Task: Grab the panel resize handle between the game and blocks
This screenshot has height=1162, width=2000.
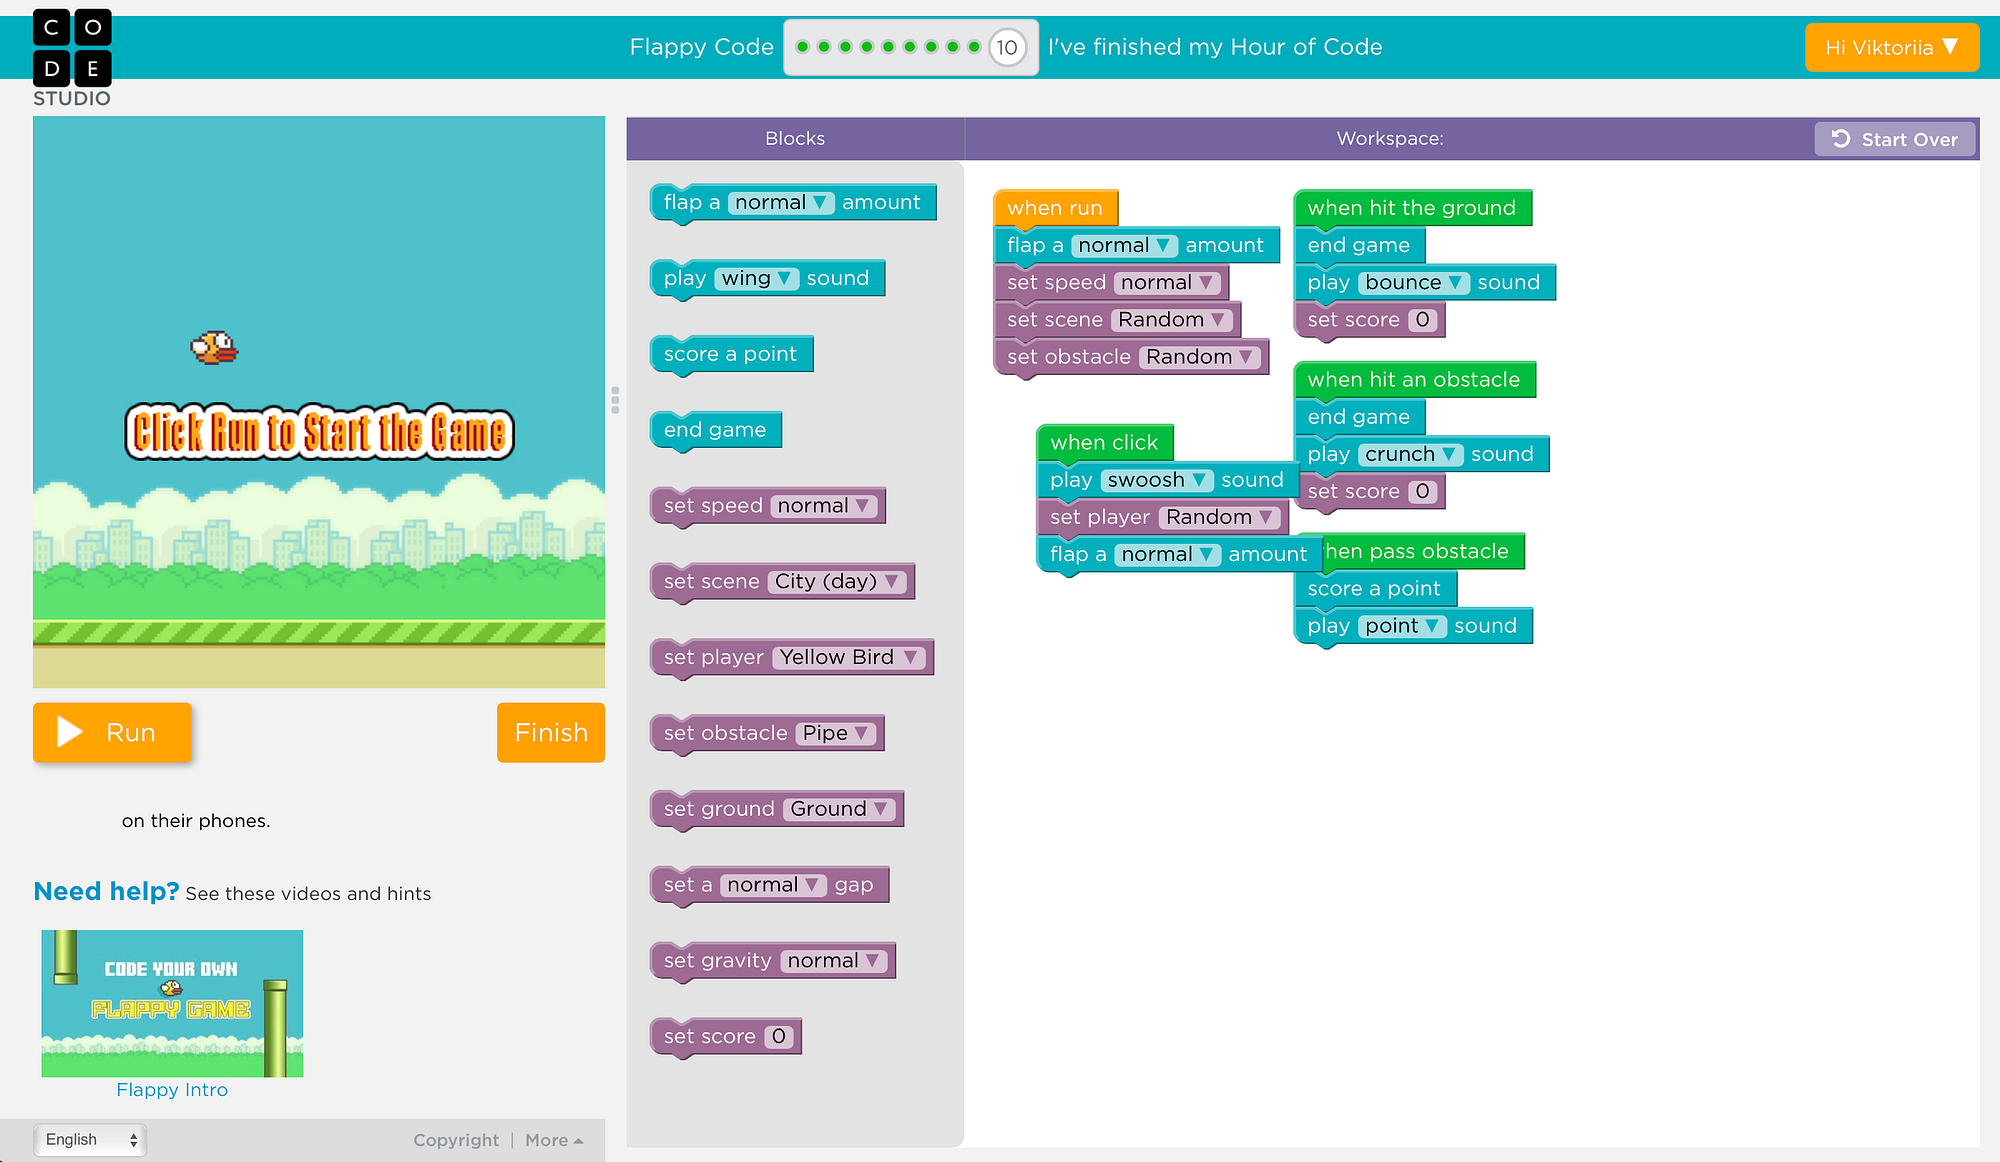Action: coord(615,400)
